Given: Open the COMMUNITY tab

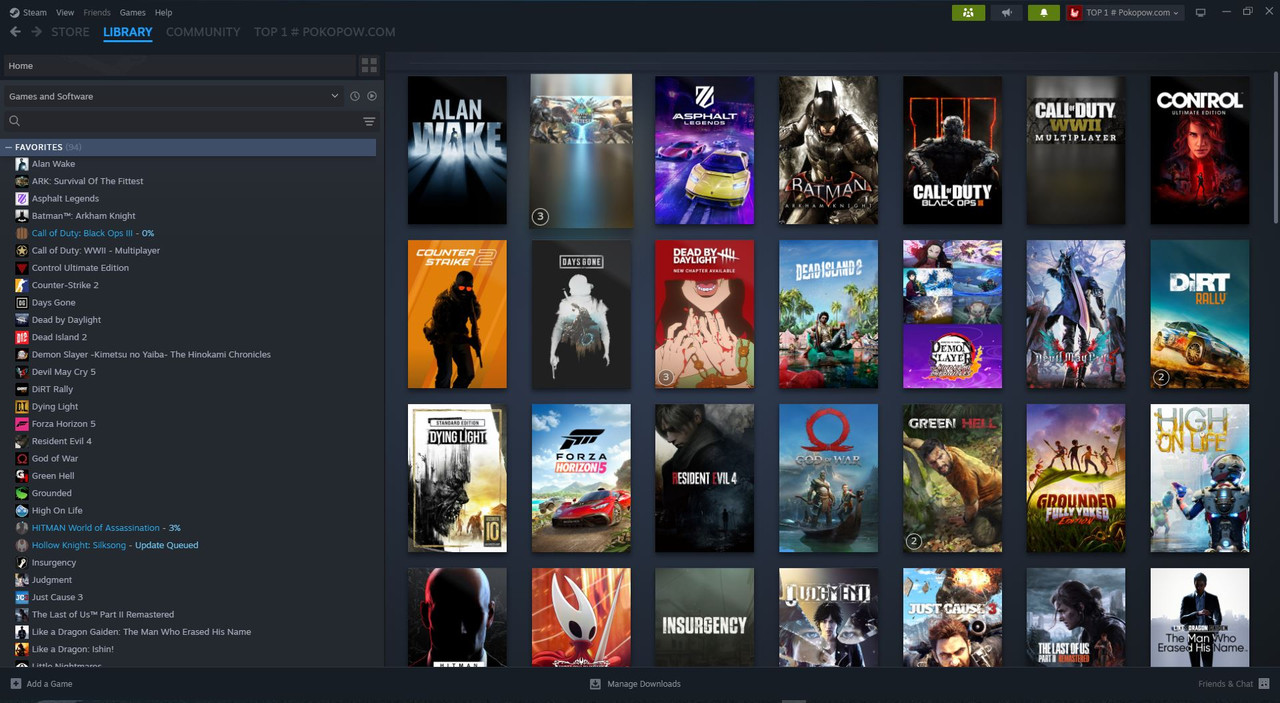Looking at the screenshot, I should click(x=203, y=32).
